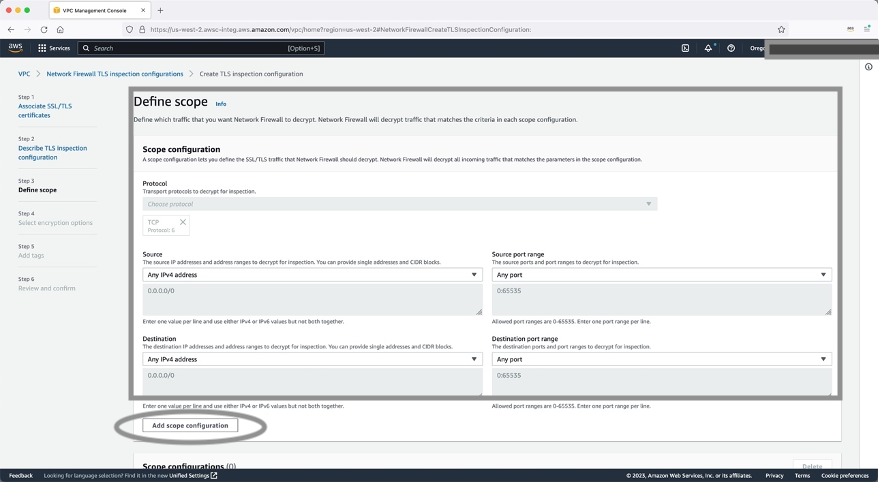Open the Info link beside Define scope

(x=221, y=104)
